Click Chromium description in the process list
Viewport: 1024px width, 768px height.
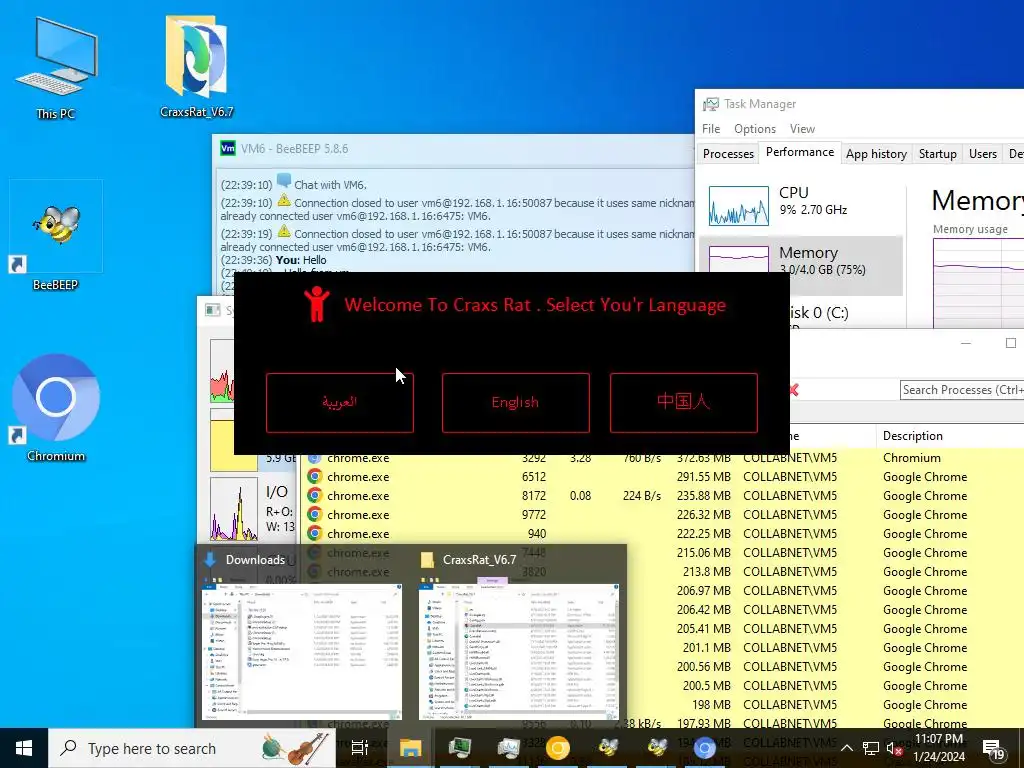[912, 458]
